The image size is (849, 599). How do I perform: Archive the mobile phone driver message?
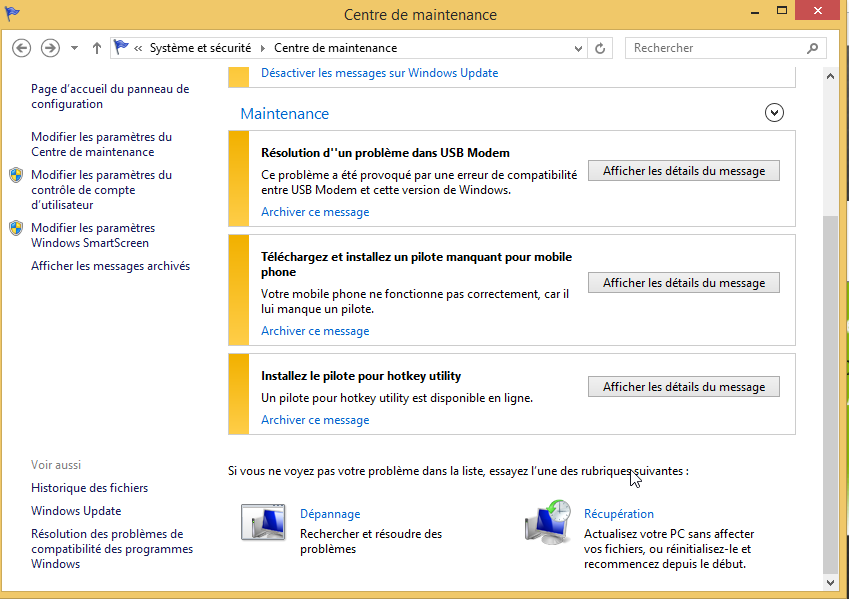point(315,331)
